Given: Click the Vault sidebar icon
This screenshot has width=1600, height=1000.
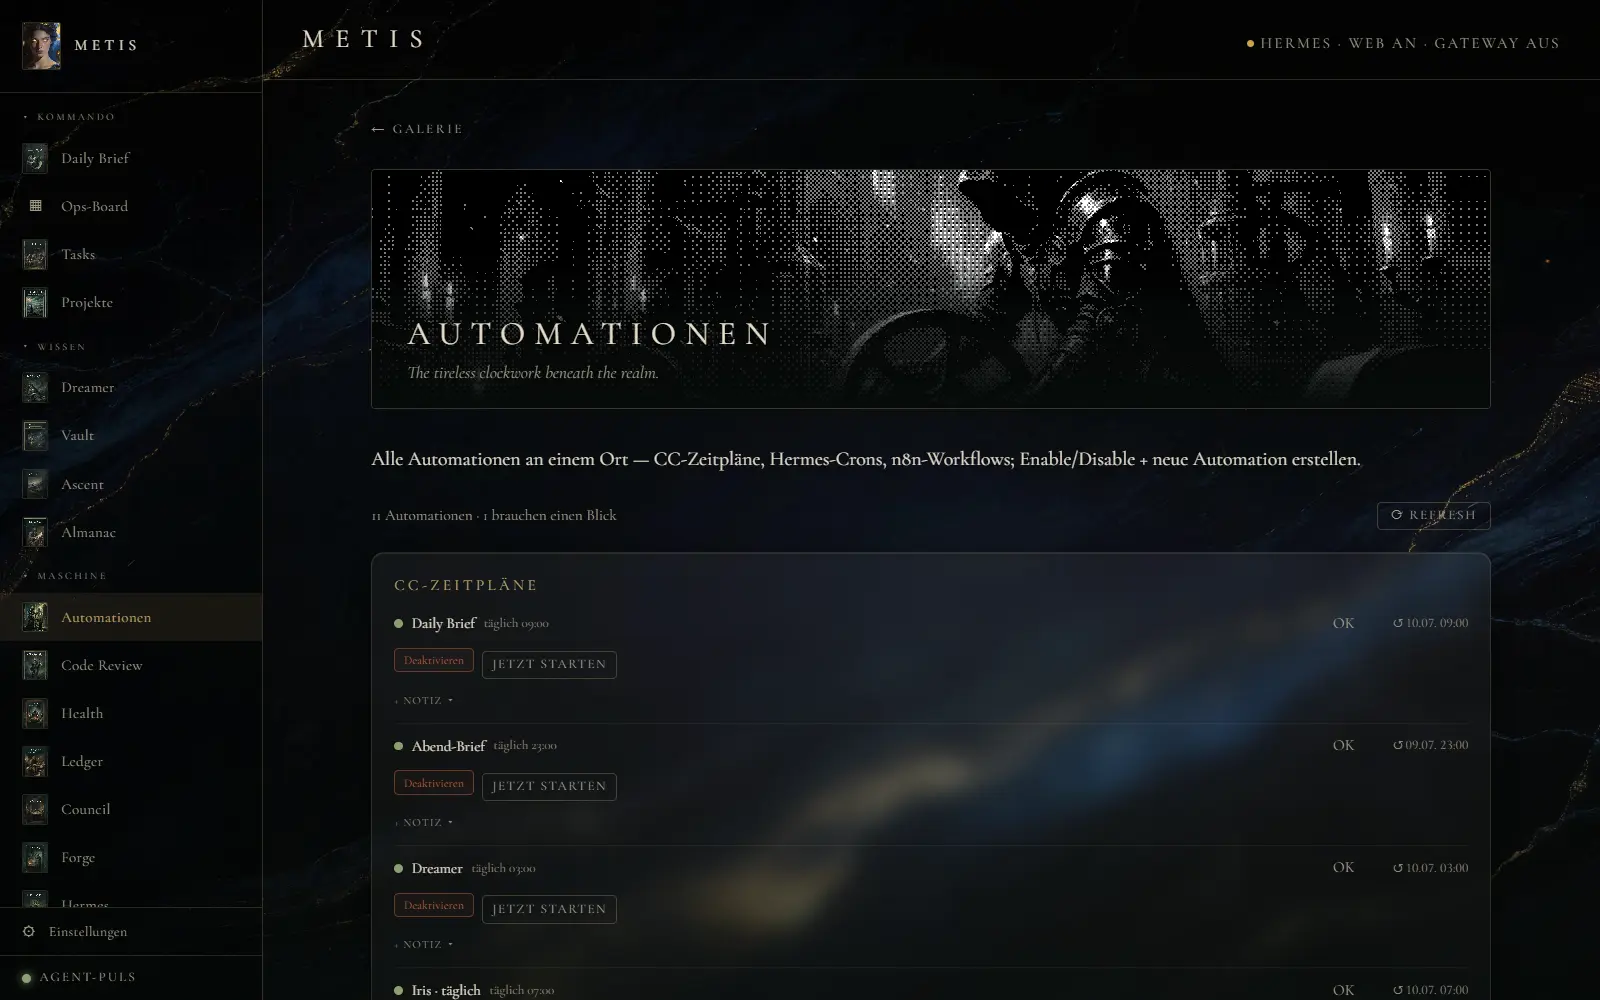Looking at the screenshot, I should 35,435.
